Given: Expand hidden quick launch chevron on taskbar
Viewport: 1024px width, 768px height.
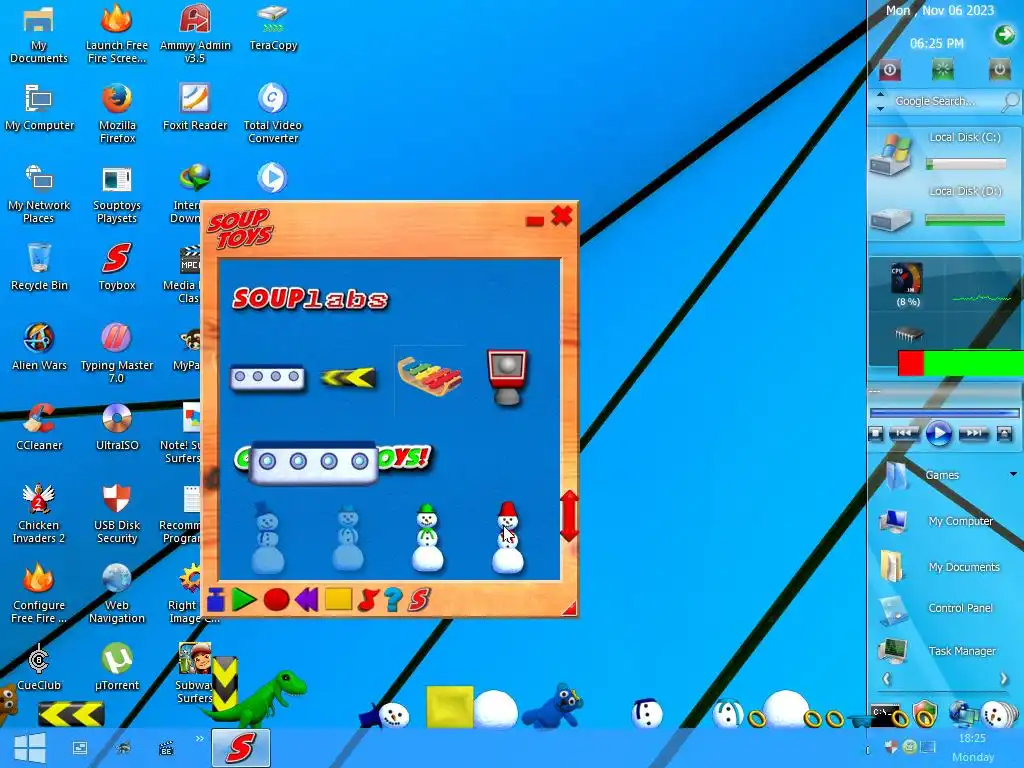Looking at the screenshot, I should (x=200, y=739).
